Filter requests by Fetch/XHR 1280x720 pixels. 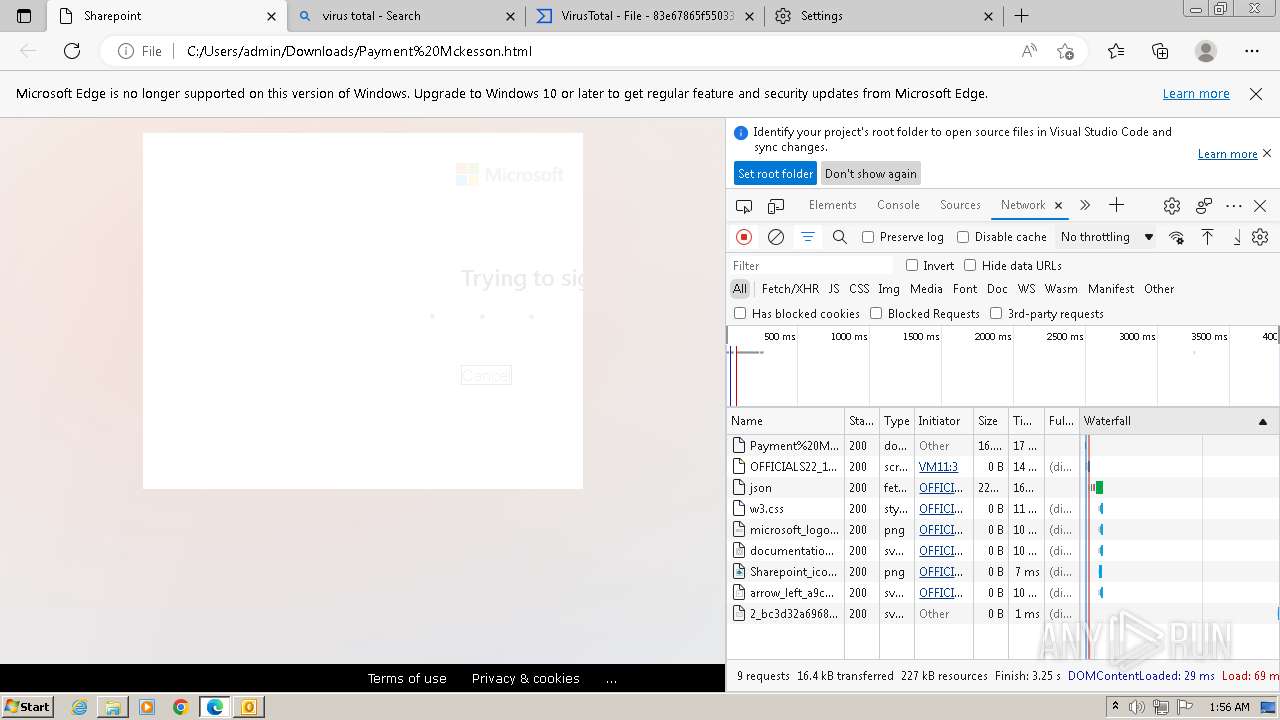(x=790, y=289)
